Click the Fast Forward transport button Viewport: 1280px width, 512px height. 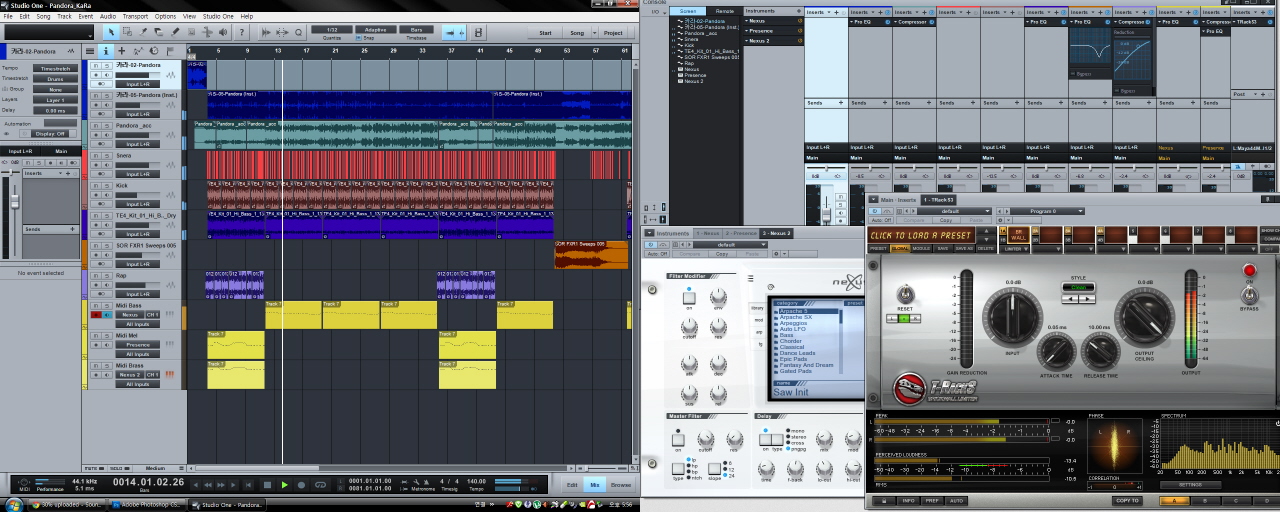[221, 484]
